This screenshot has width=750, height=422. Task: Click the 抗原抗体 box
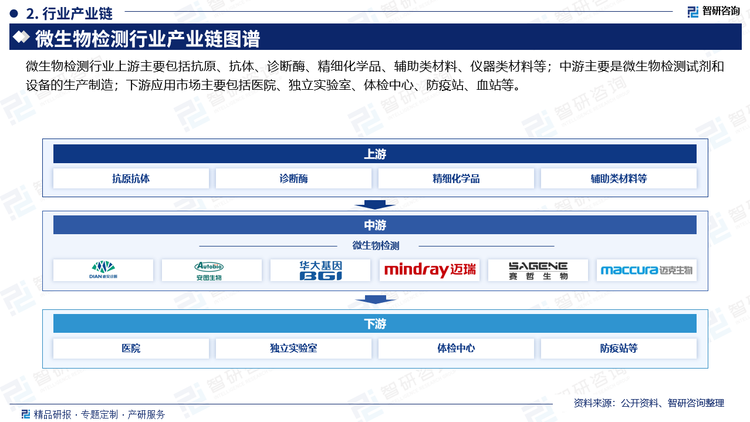pos(131,178)
